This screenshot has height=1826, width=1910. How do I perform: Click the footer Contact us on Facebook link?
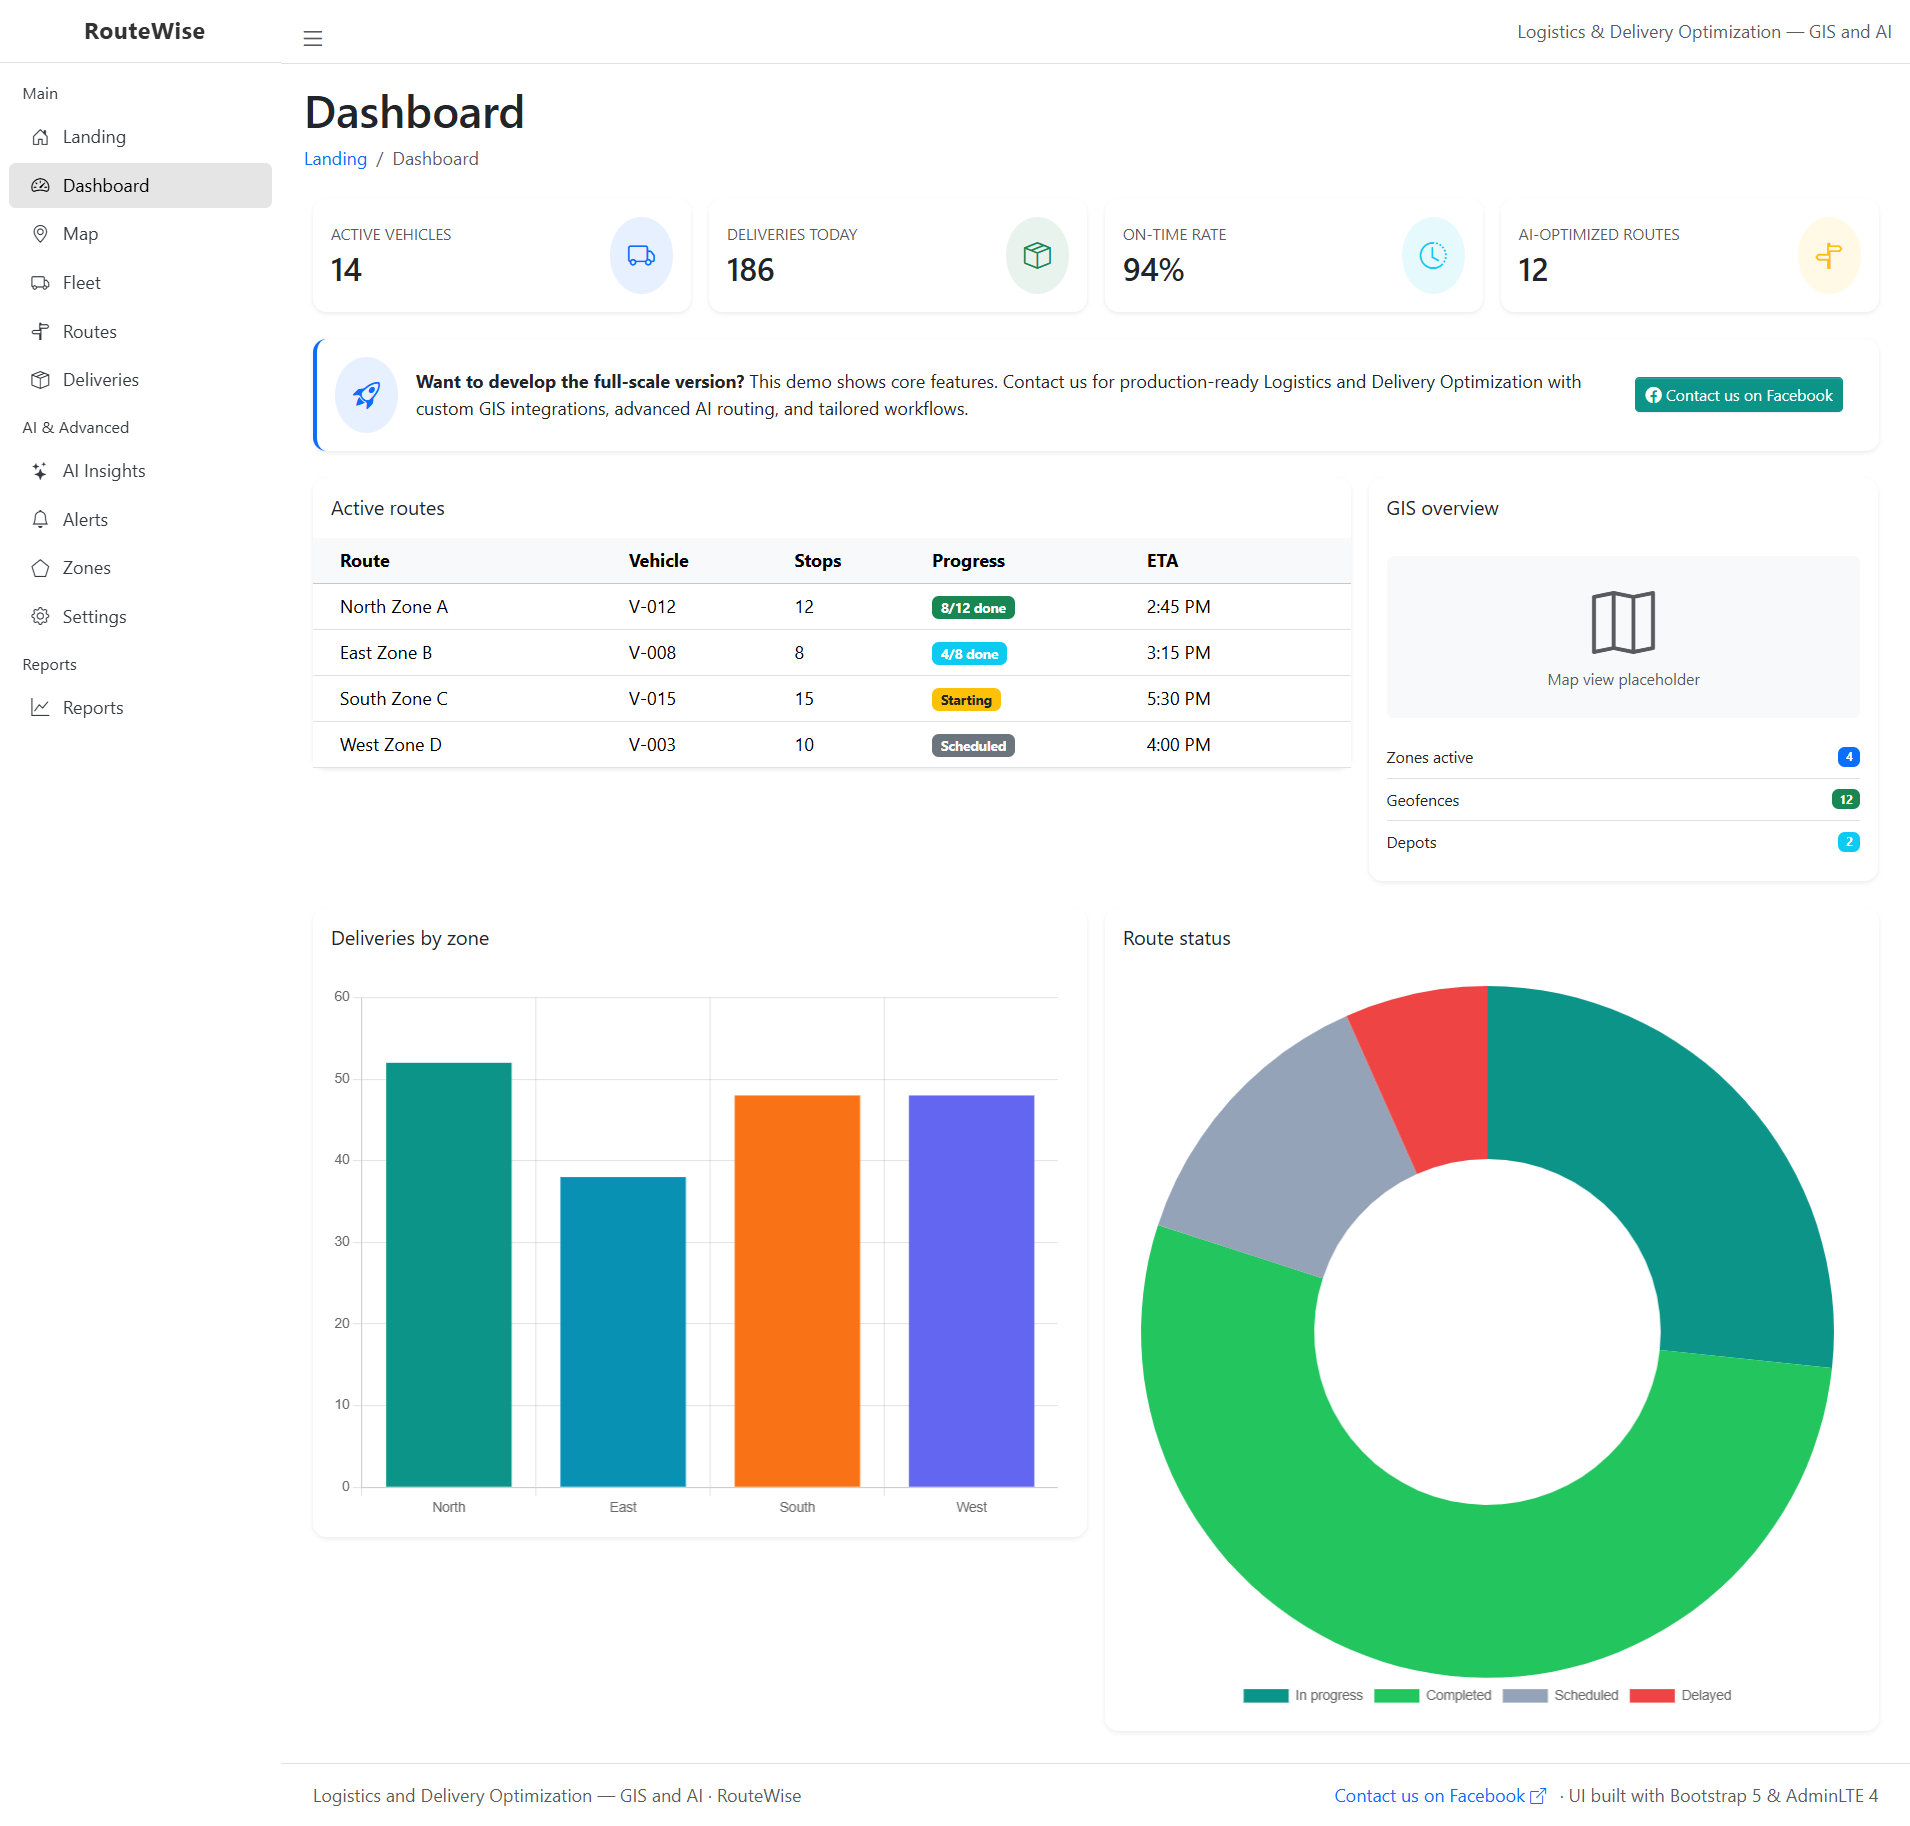[x=1430, y=1795]
